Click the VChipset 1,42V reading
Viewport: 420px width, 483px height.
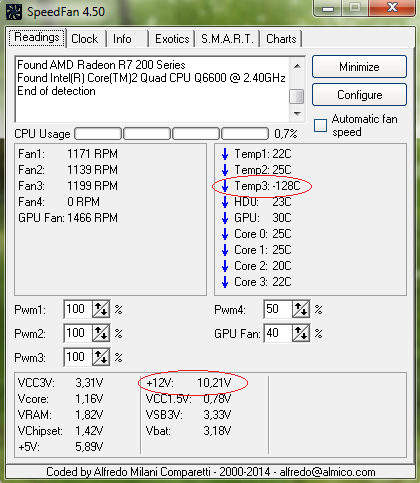[x=60, y=431]
